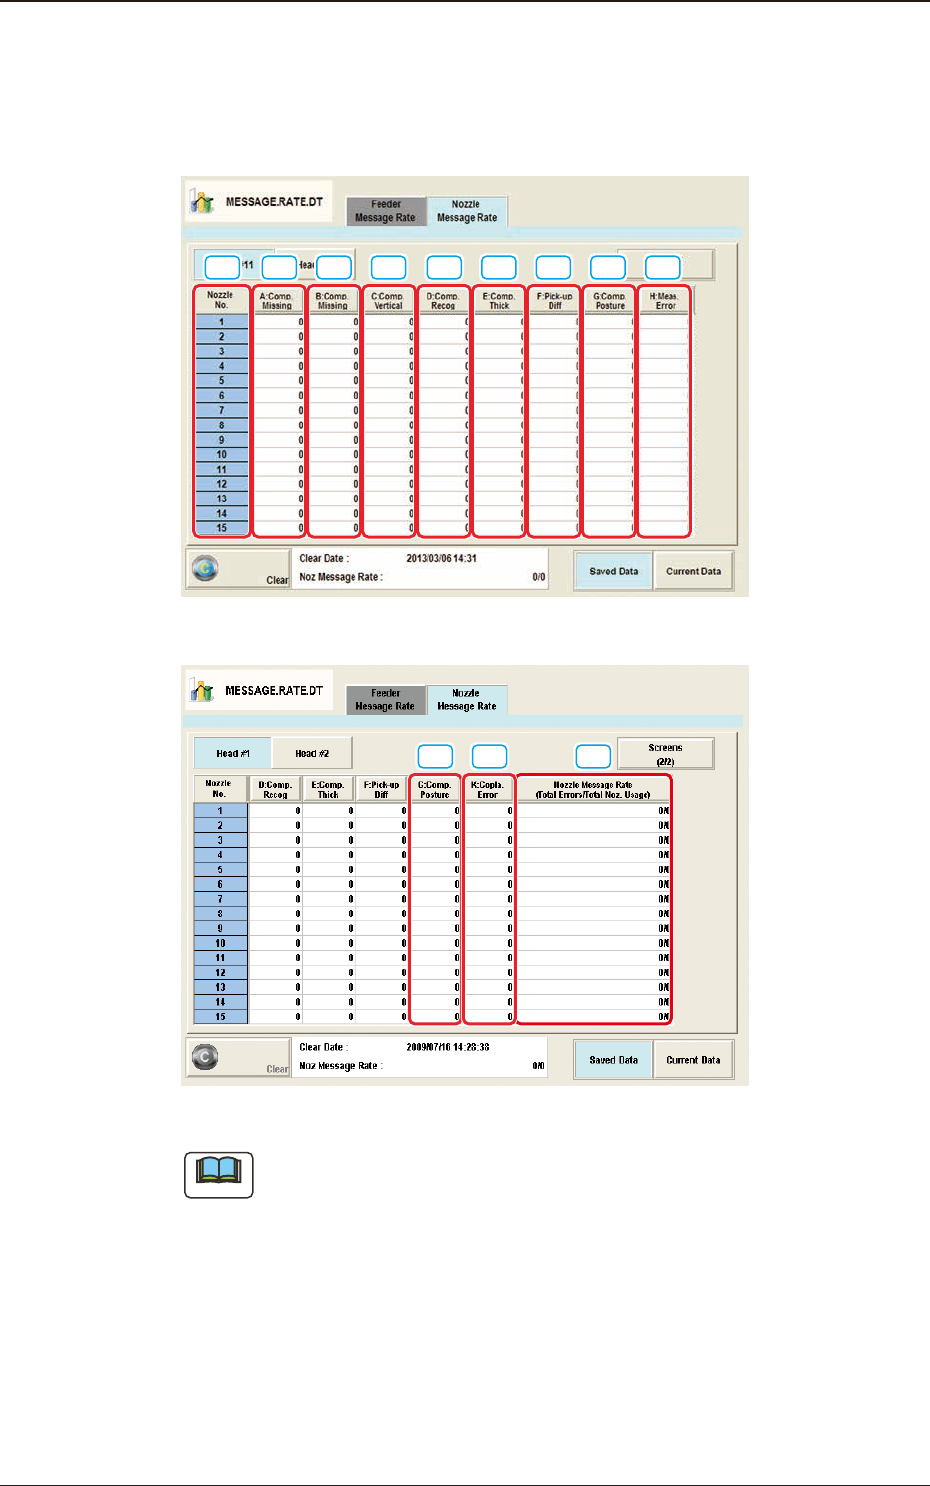Select nozzle row 14 in the 2009-dated screen

pyautogui.click(x=221, y=1002)
